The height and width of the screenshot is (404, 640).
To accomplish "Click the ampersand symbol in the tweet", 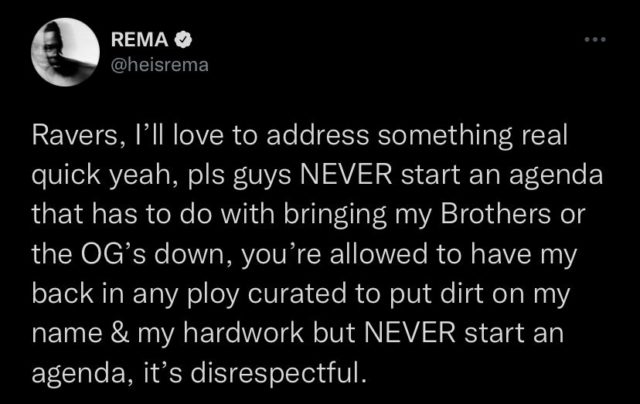I will click(x=120, y=333).
